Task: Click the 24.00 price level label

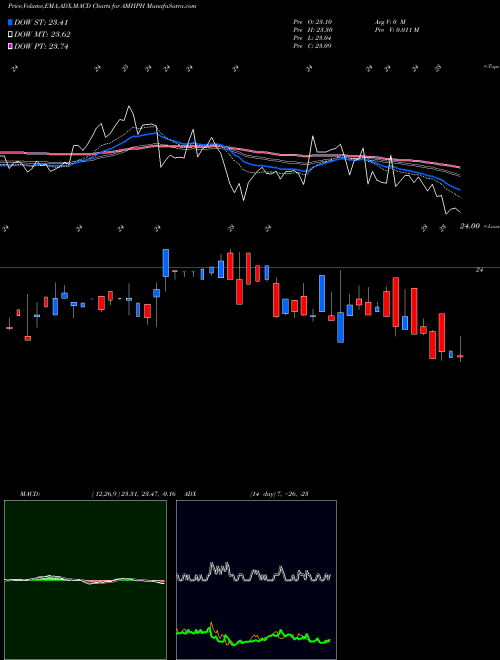Action: [470, 226]
